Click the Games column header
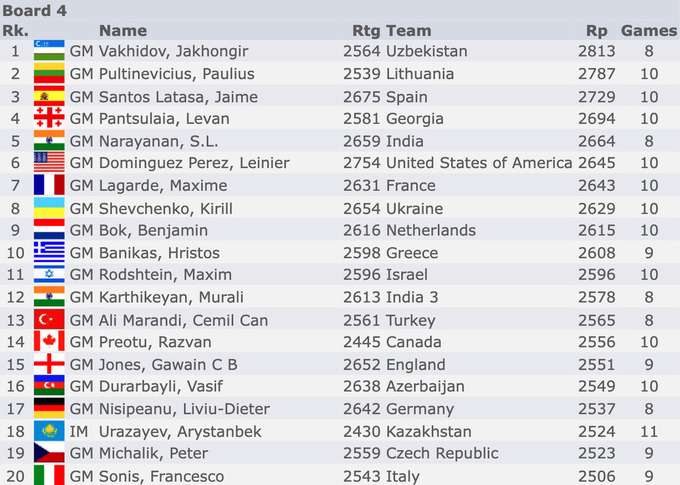The height and width of the screenshot is (485, 680). click(648, 31)
